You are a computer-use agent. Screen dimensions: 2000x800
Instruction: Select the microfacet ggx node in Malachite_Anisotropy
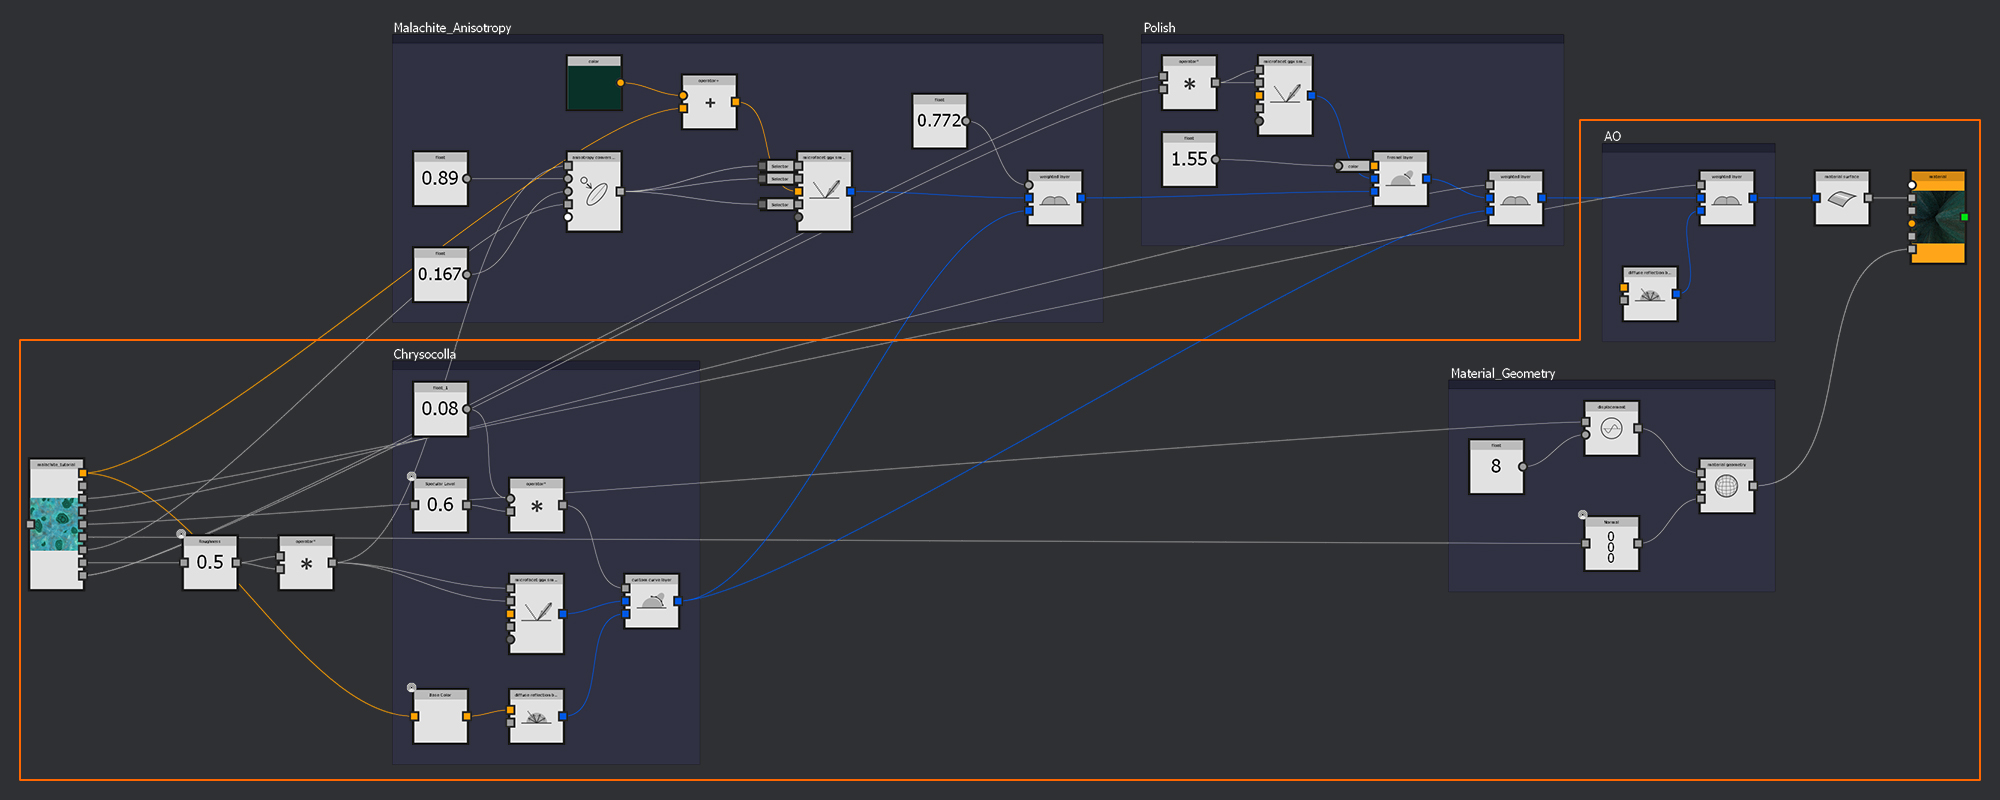(x=824, y=192)
